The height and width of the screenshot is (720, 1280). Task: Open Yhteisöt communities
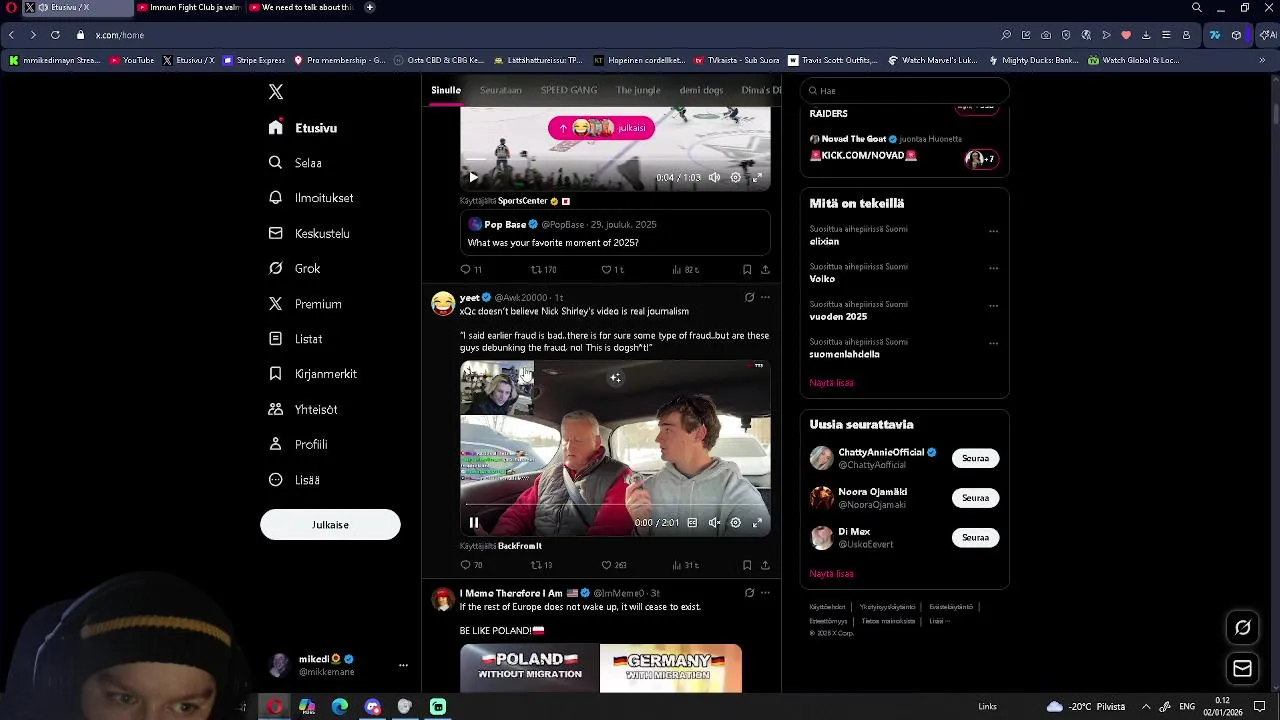coord(303,409)
